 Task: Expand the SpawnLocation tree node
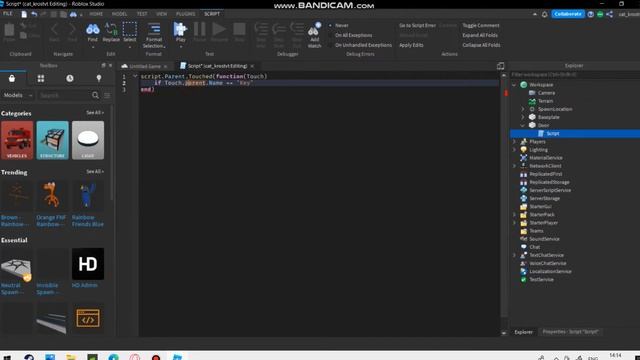523,109
